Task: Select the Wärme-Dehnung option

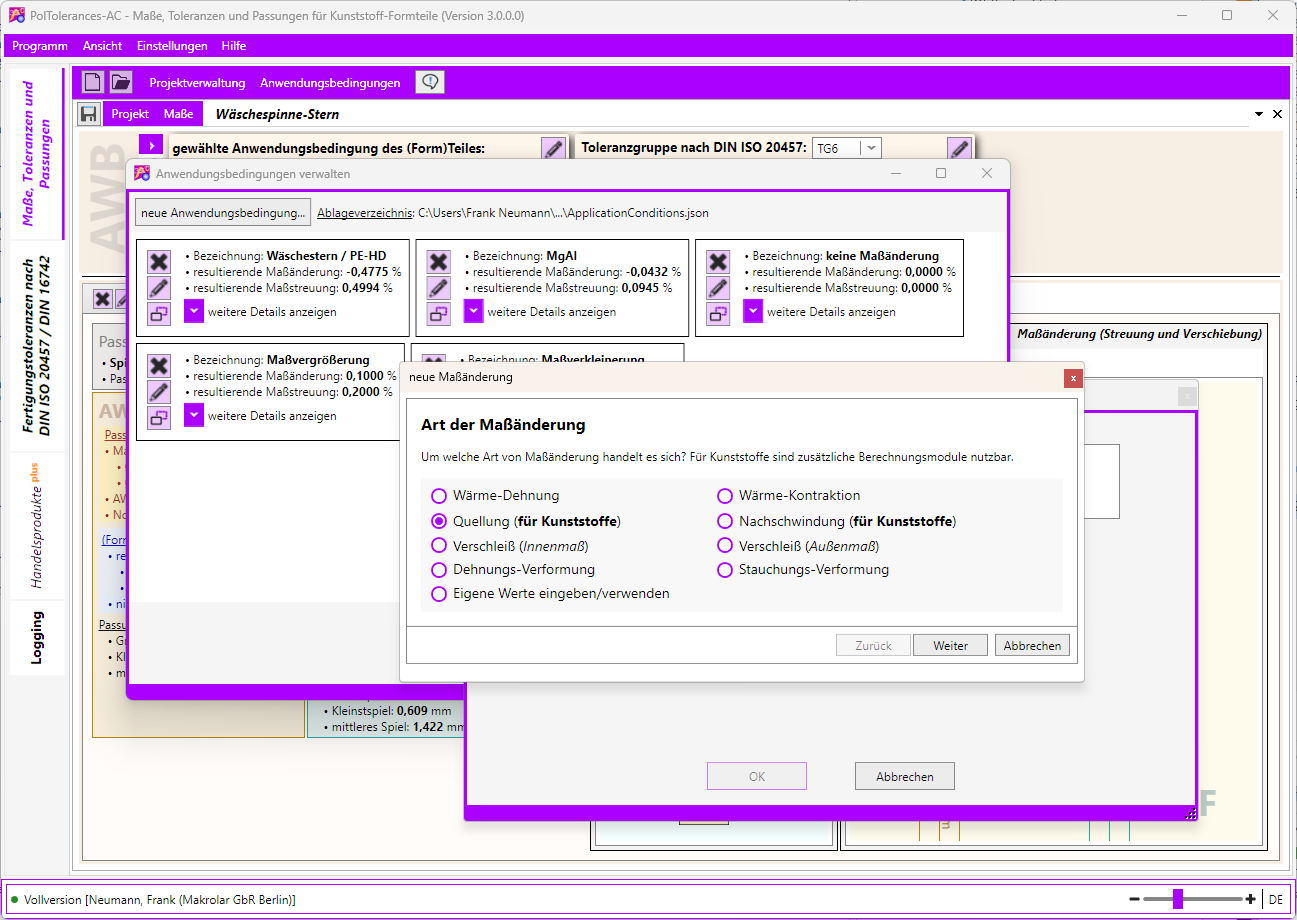Action: click(495, 496)
